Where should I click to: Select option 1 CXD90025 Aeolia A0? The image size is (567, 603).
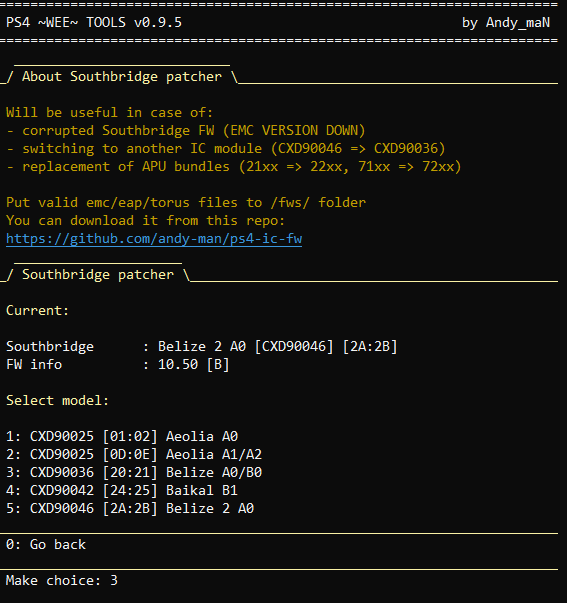(122, 436)
